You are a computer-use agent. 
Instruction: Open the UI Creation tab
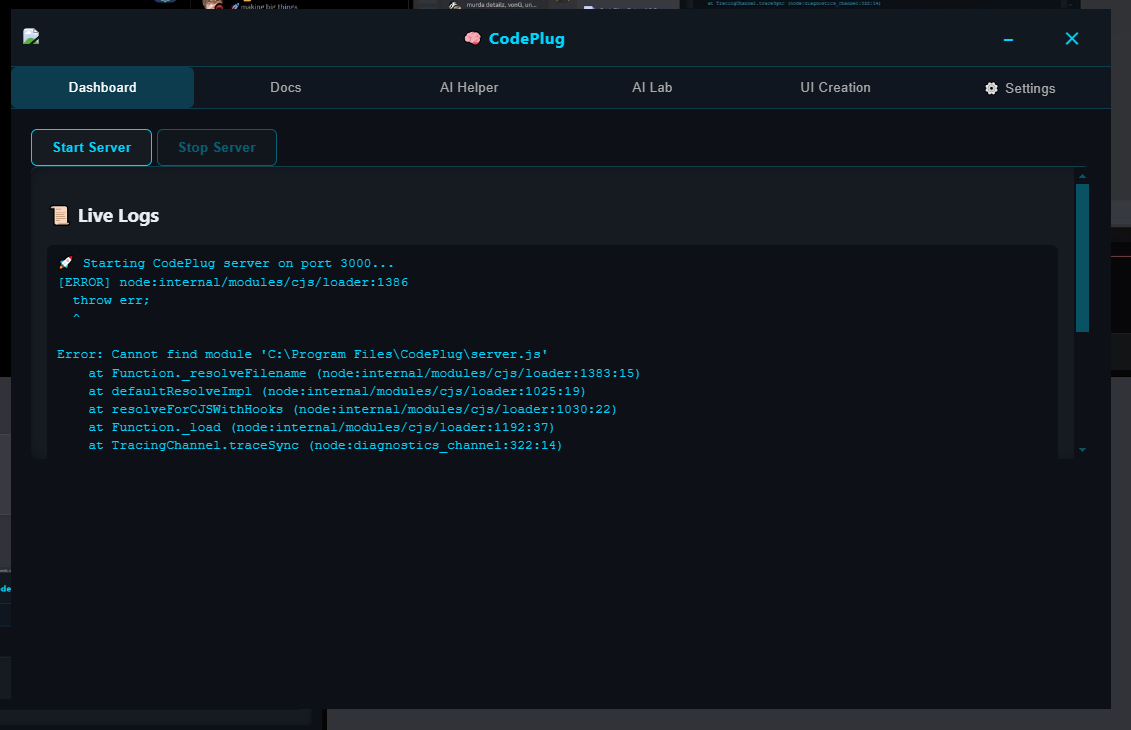pyautogui.click(x=835, y=87)
